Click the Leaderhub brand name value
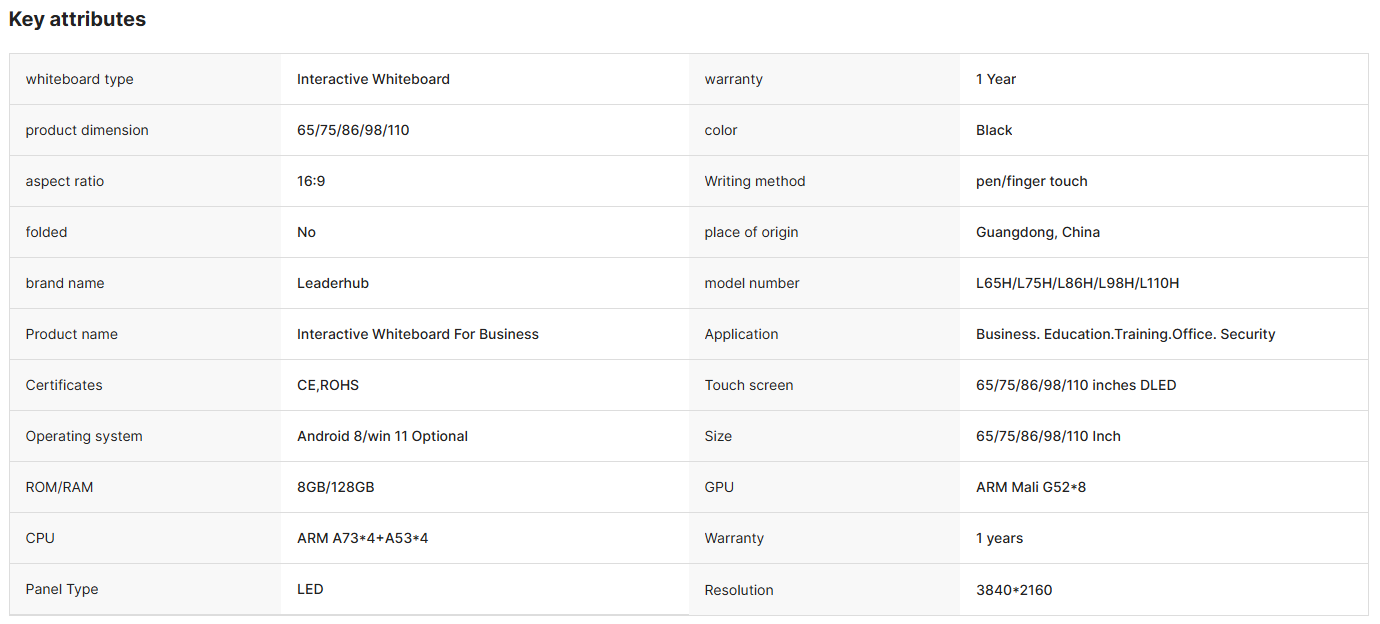This screenshot has width=1380, height=624. [x=333, y=283]
